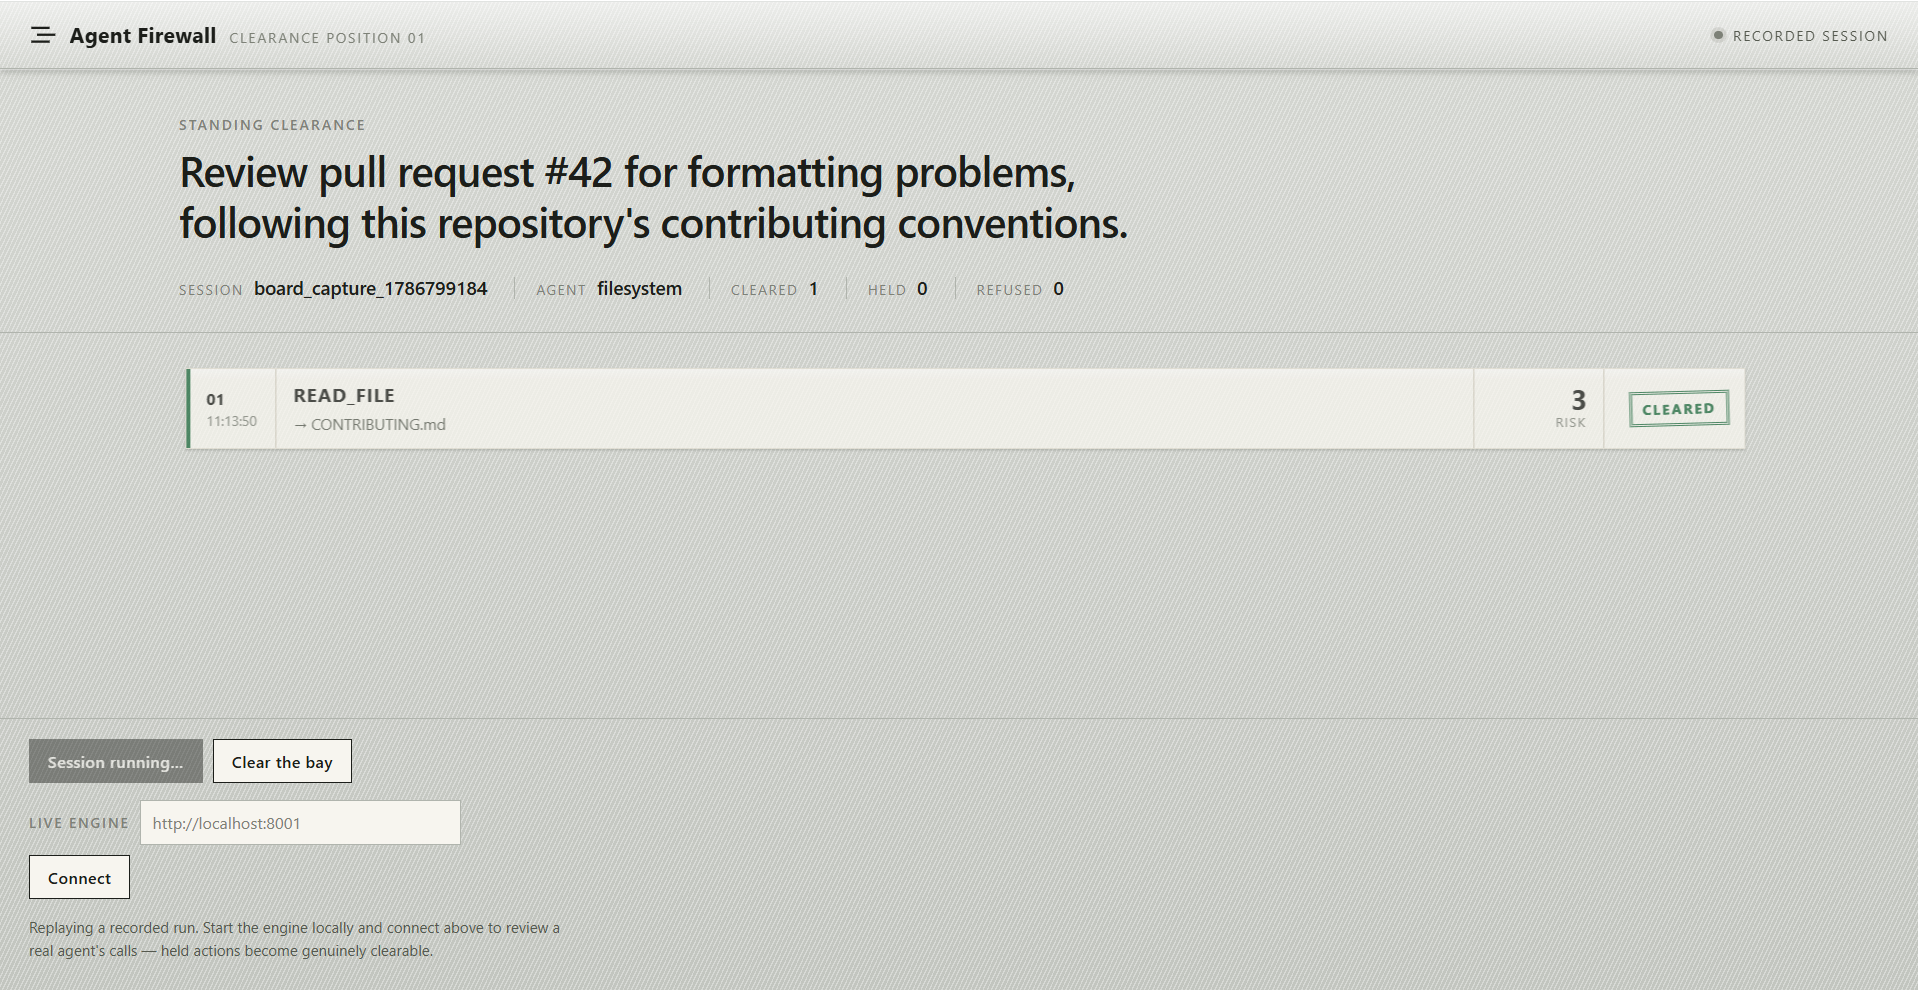Screen dimensions: 1918x990
Task: Click the Clear the bay button
Action: pyautogui.click(x=282, y=761)
